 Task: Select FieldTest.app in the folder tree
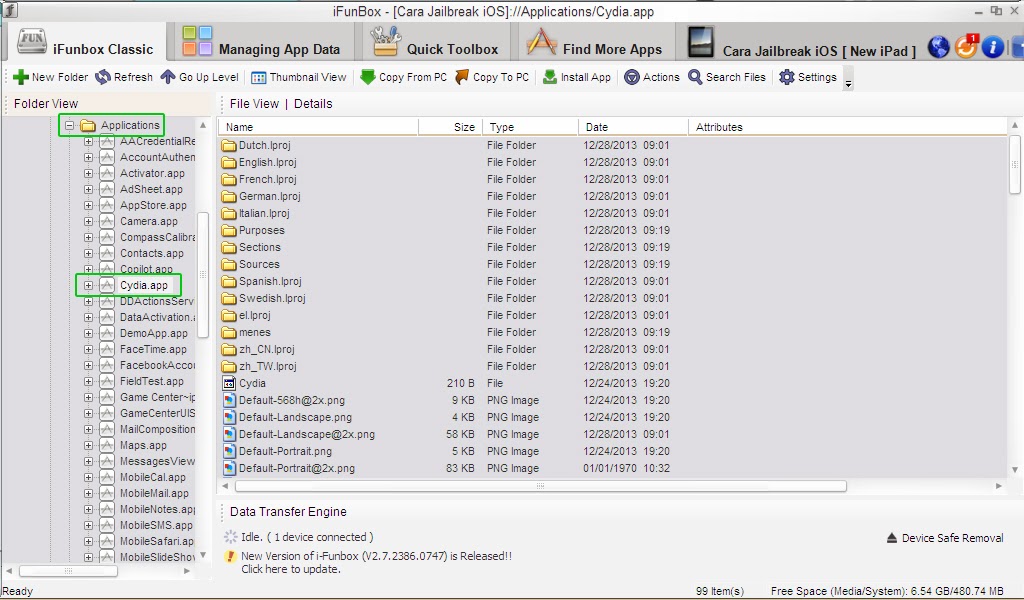click(152, 381)
